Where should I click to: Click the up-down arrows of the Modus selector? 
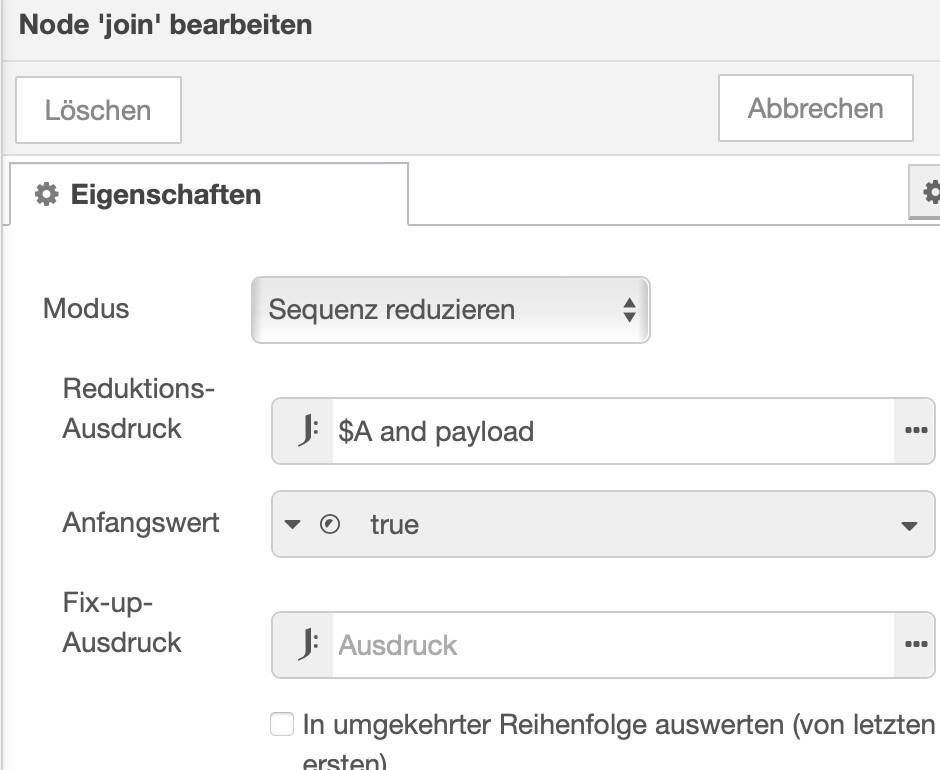pyautogui.click(x=629, y=310)
